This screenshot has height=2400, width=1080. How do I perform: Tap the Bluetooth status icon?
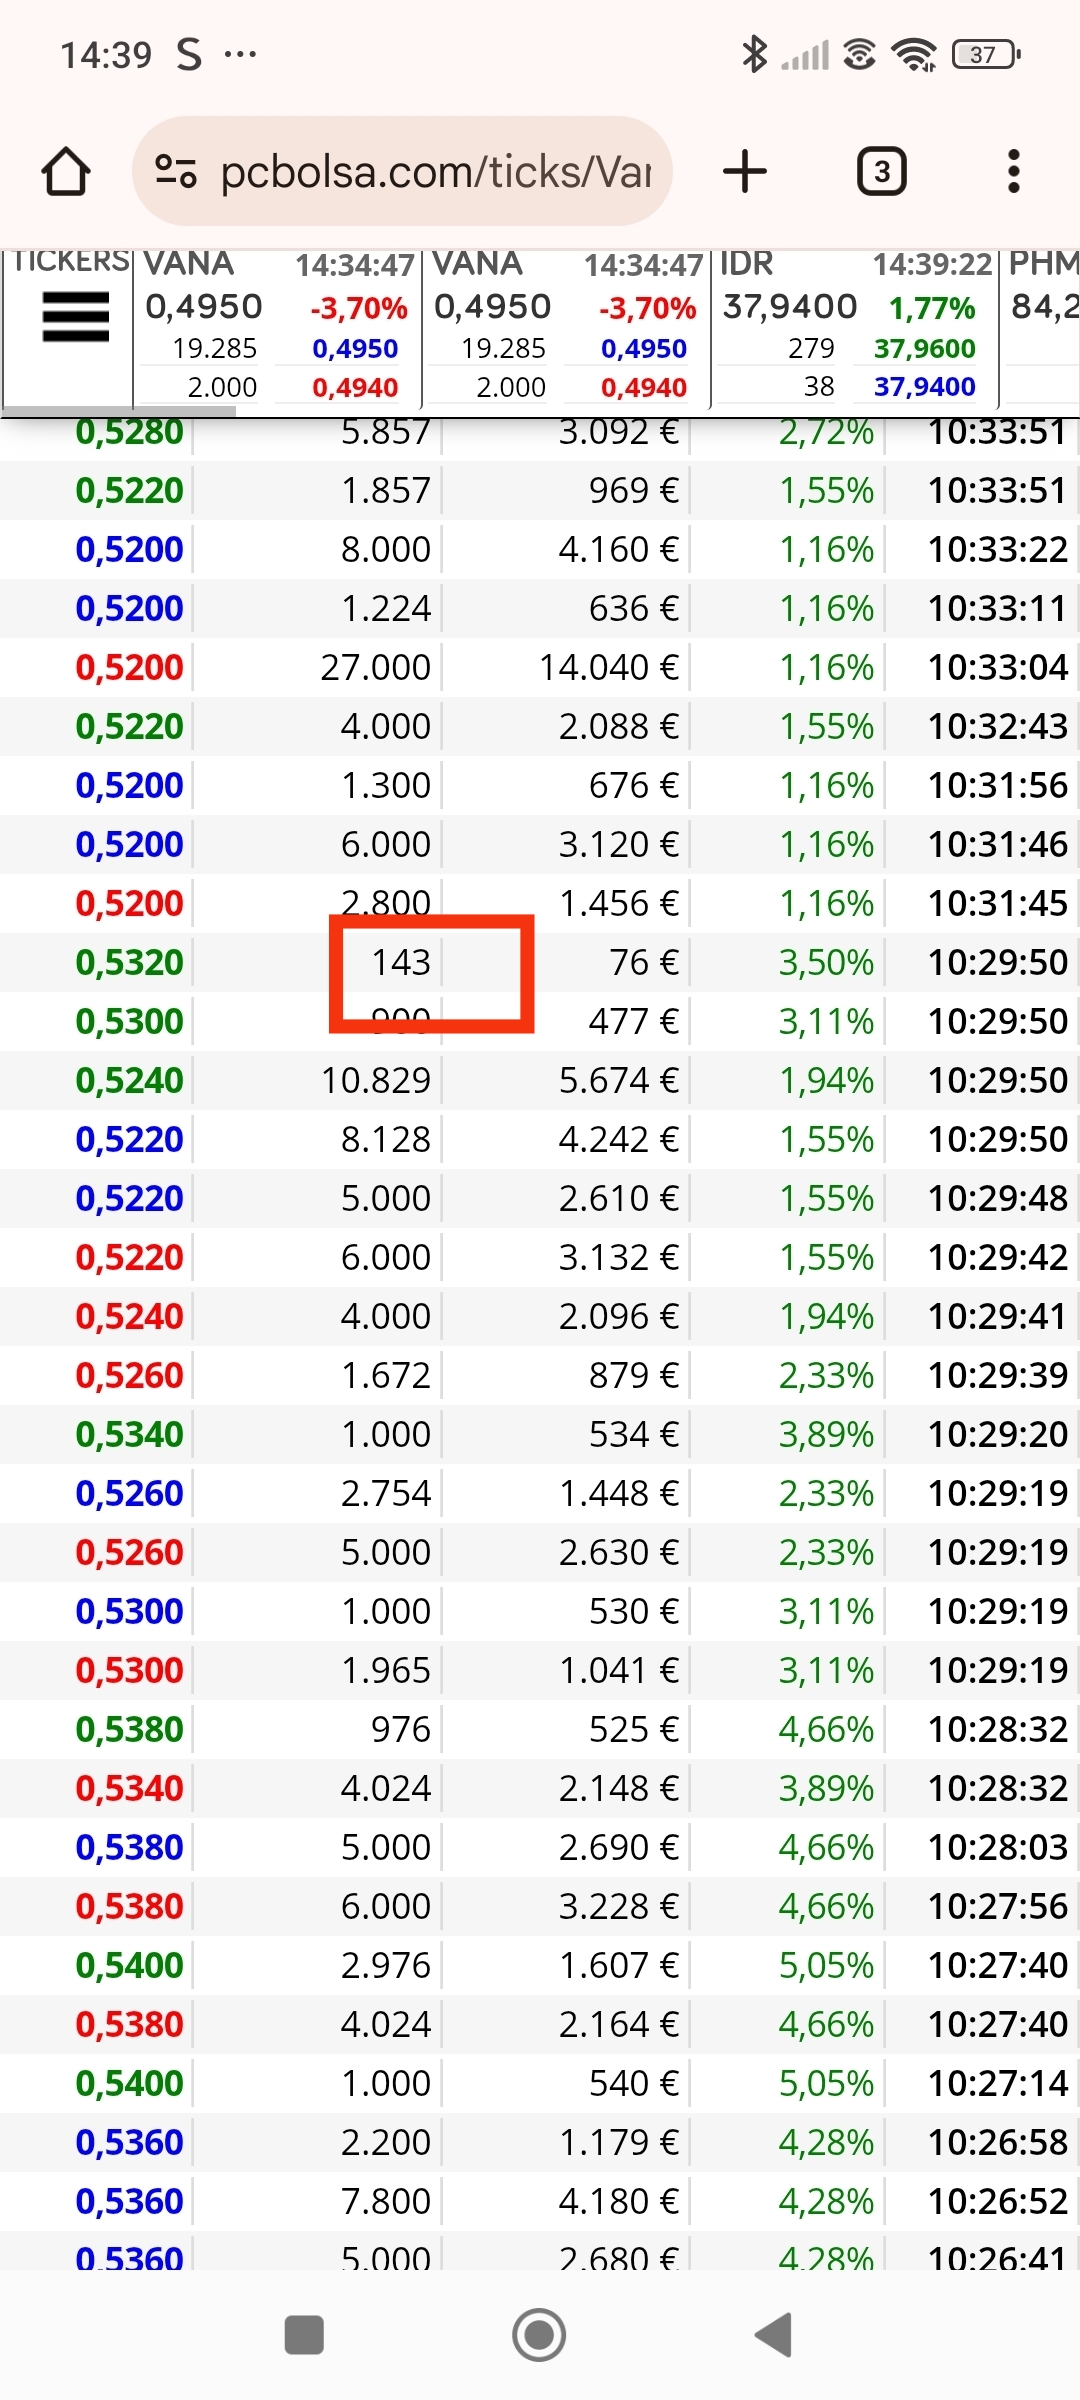[x=754, y=54]
